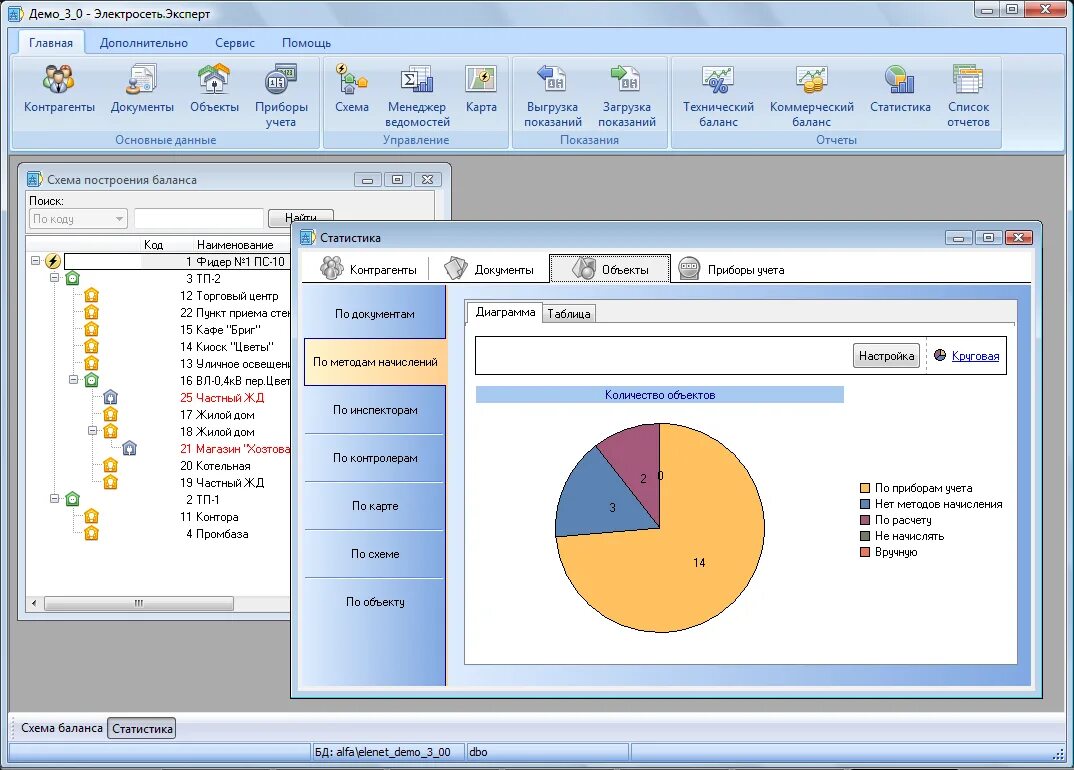Select Контрагенты tab in Статистика window

pos(369,269)
